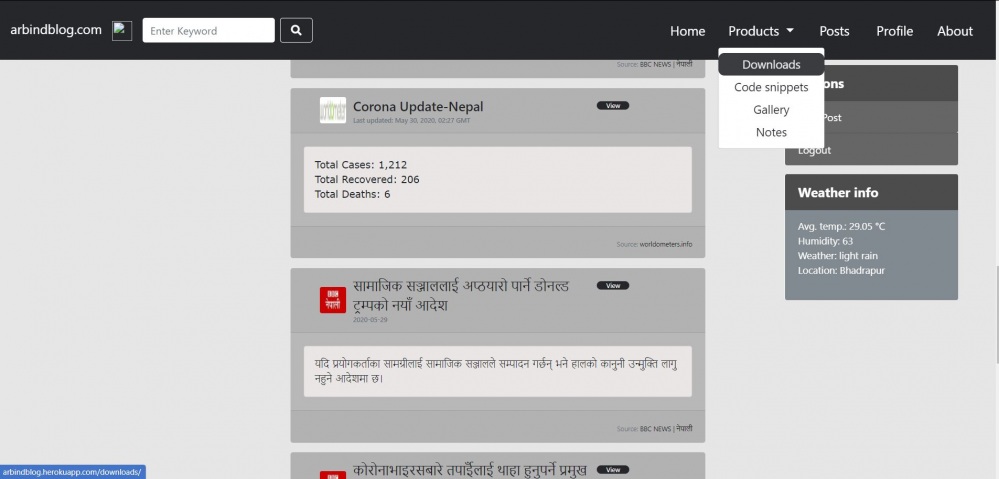Focus the Enter Keyword search field
Screen dimensions: 999x479
pos(208,31)
